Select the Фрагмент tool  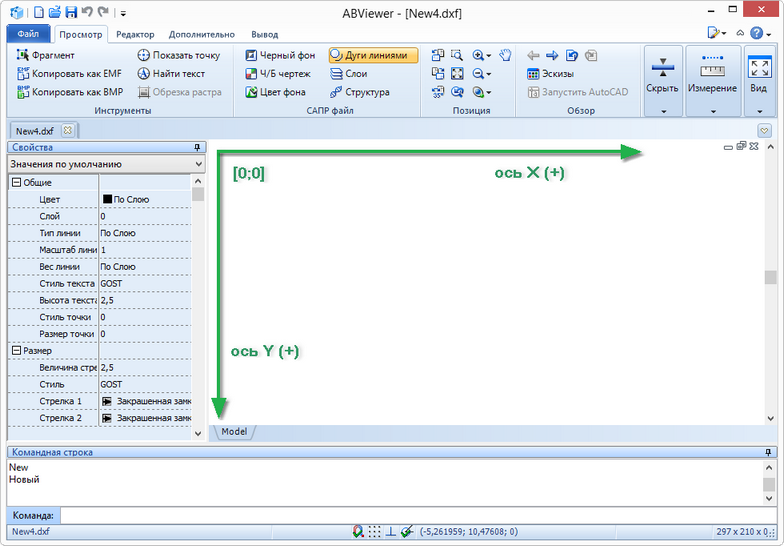(45, 55)
